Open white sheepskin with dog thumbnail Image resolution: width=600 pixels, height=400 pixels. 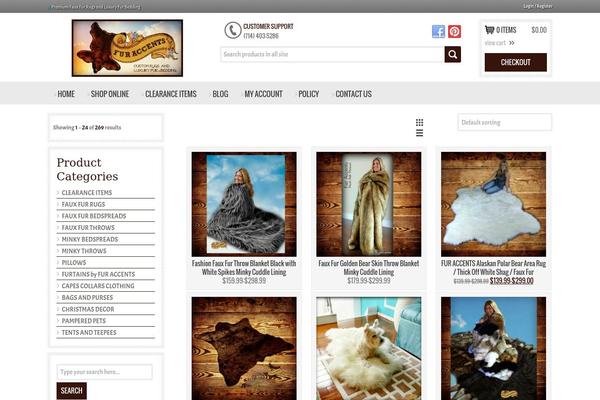coord(369,348)
